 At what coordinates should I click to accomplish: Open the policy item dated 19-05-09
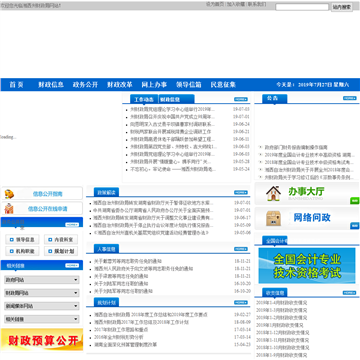pyautogui.click(x=153, y=225)
